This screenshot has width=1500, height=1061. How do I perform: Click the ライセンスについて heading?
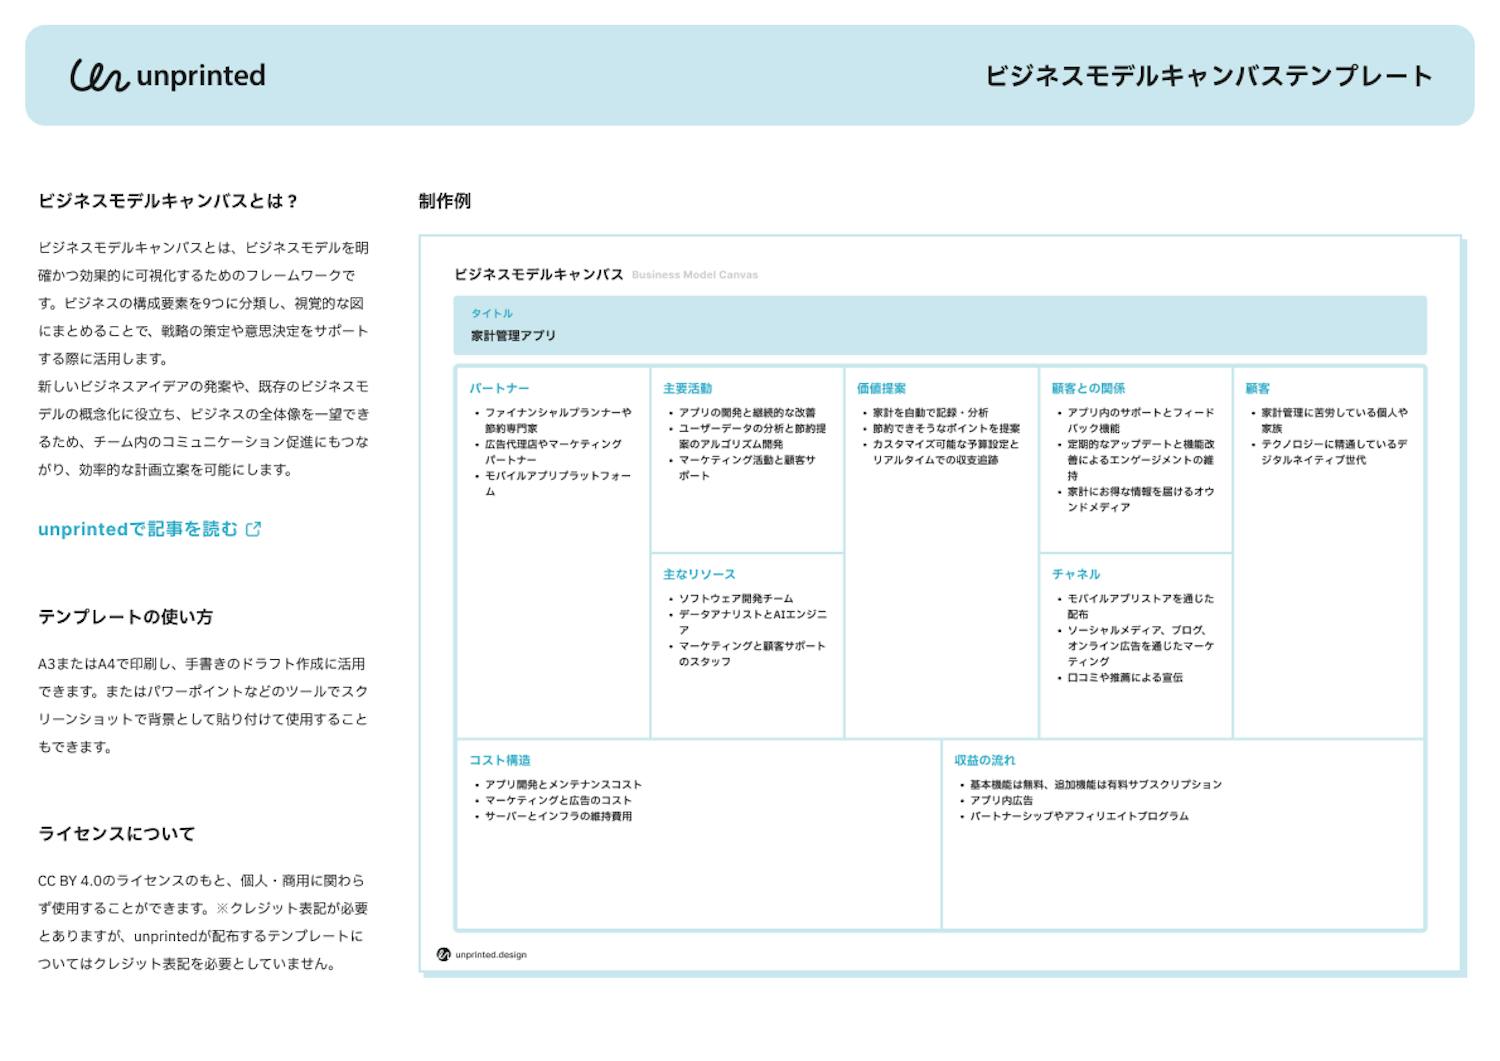click(116, 834)
